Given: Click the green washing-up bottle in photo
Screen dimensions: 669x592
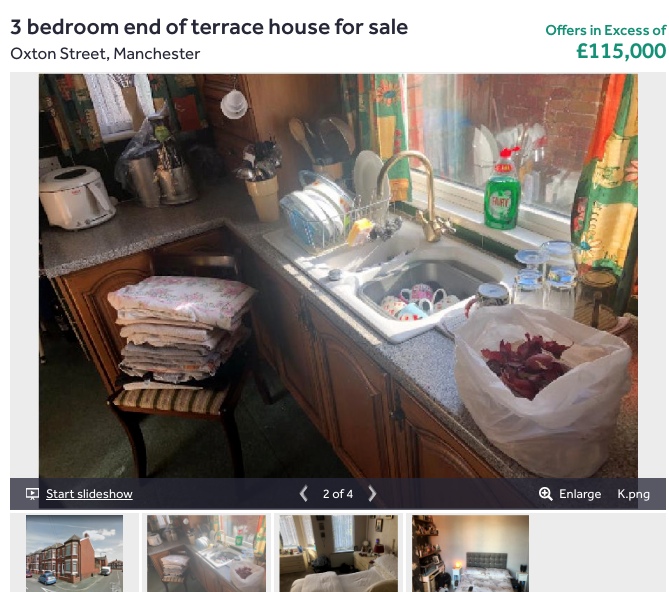Looking at the screenshot, I should pyautogui.click(x=502, y=189).
